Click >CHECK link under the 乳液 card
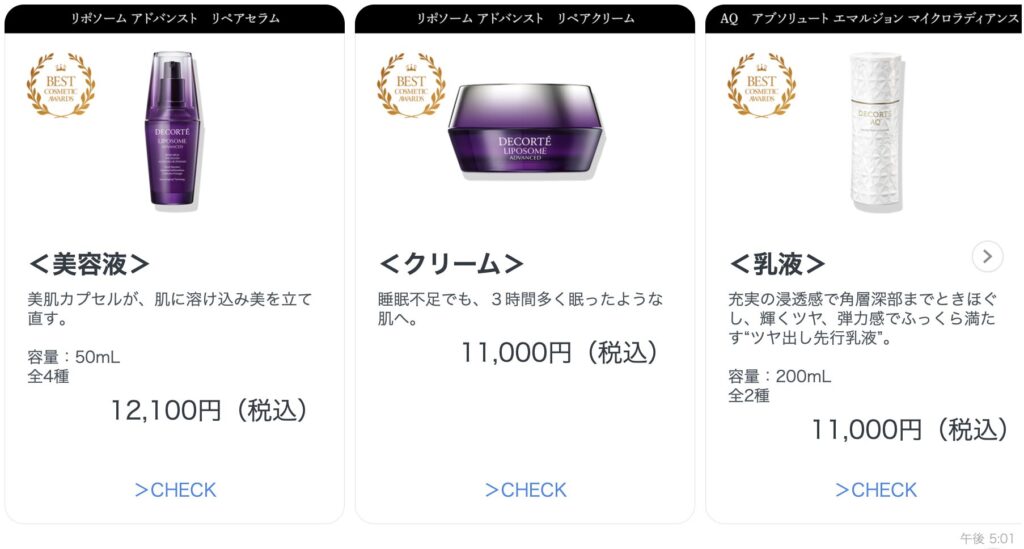Image resolution: width=1024 pixels, height=549 pixels. [x=875, y=490]
